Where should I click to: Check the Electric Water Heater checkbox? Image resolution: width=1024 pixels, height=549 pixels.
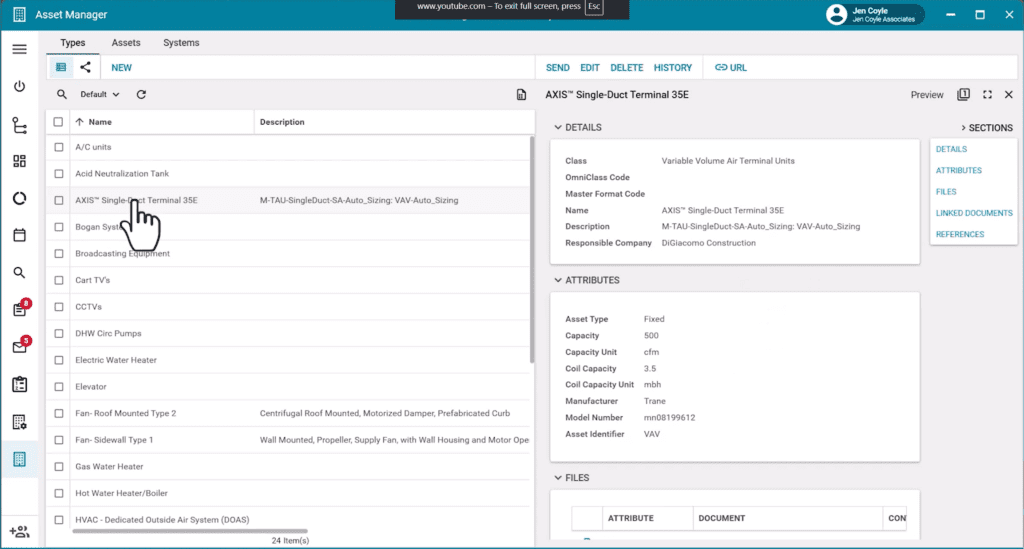point(59,360)
